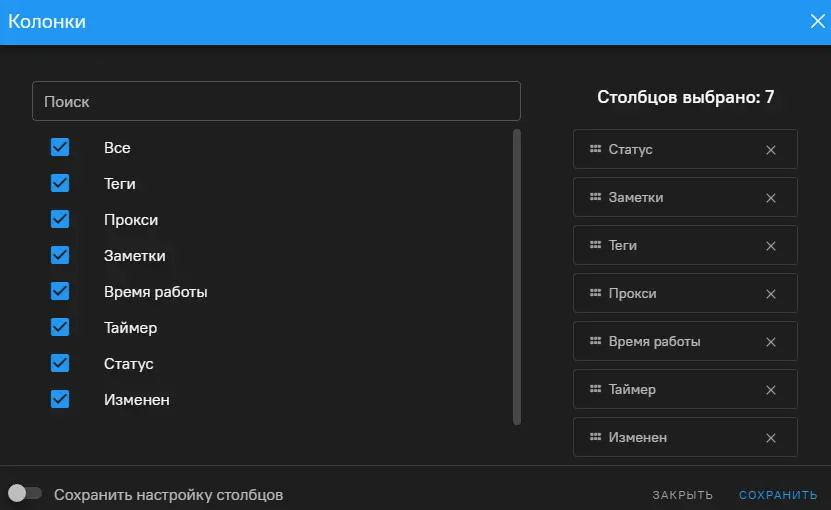Click drag handle icon on Заметки chip

coord(595,197)
